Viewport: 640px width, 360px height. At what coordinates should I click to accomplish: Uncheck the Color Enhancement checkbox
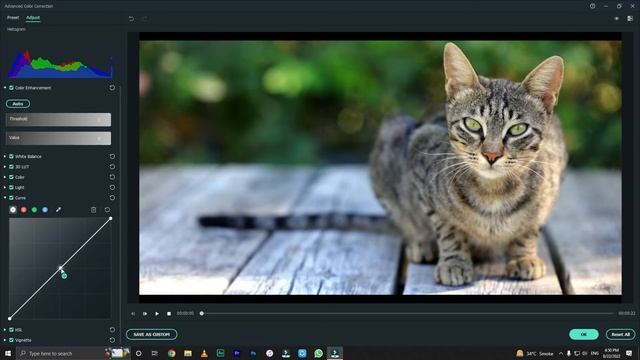[x=11, y=87]
